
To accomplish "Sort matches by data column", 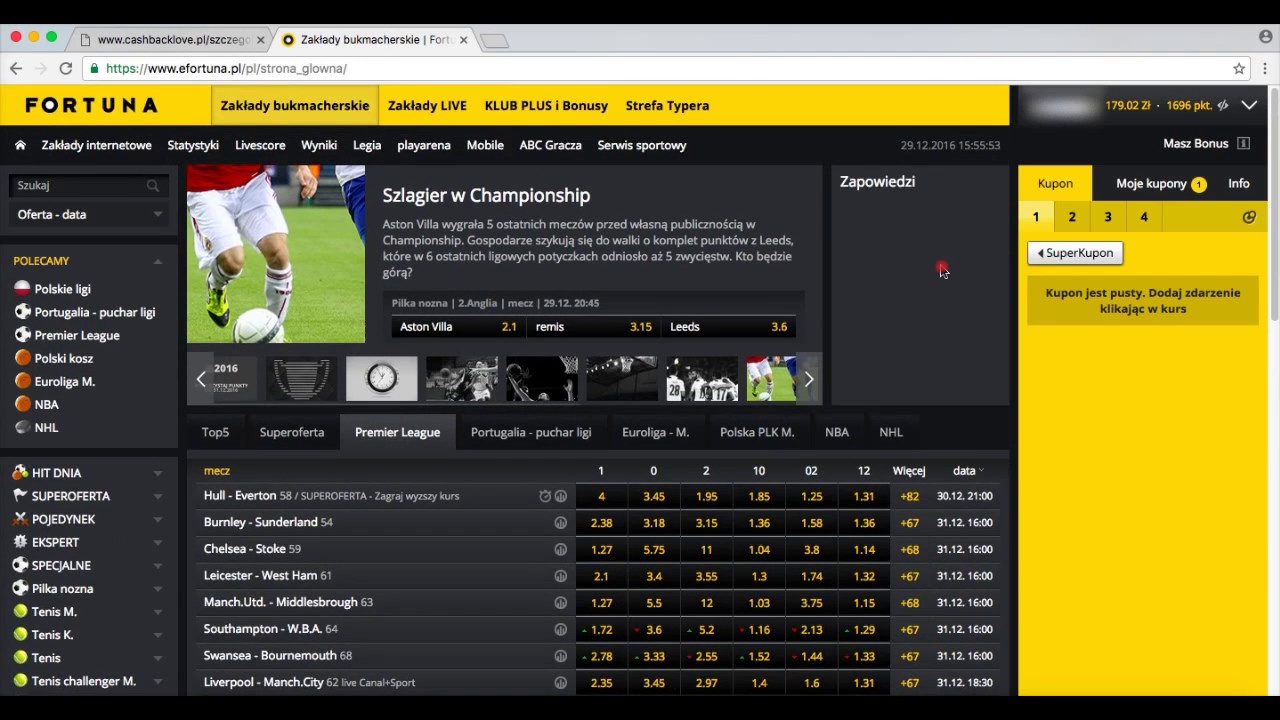I will (968, 470).
